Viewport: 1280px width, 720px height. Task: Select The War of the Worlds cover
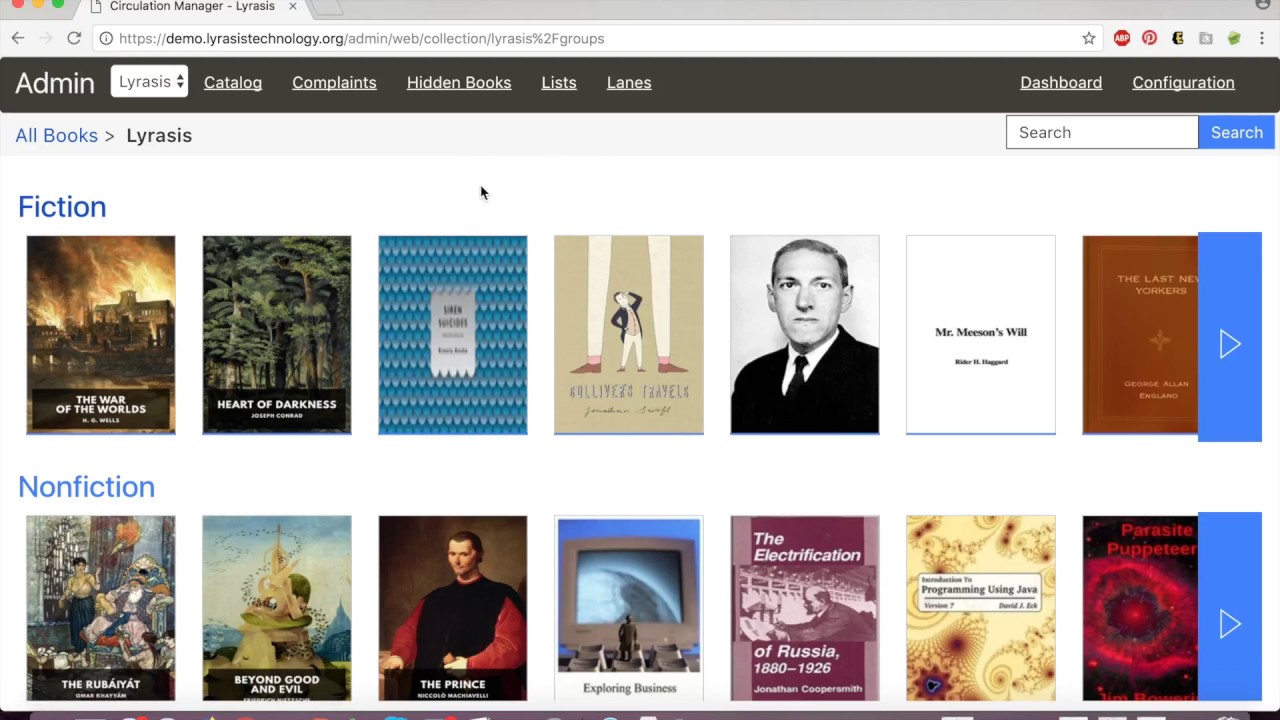[101, 335]
